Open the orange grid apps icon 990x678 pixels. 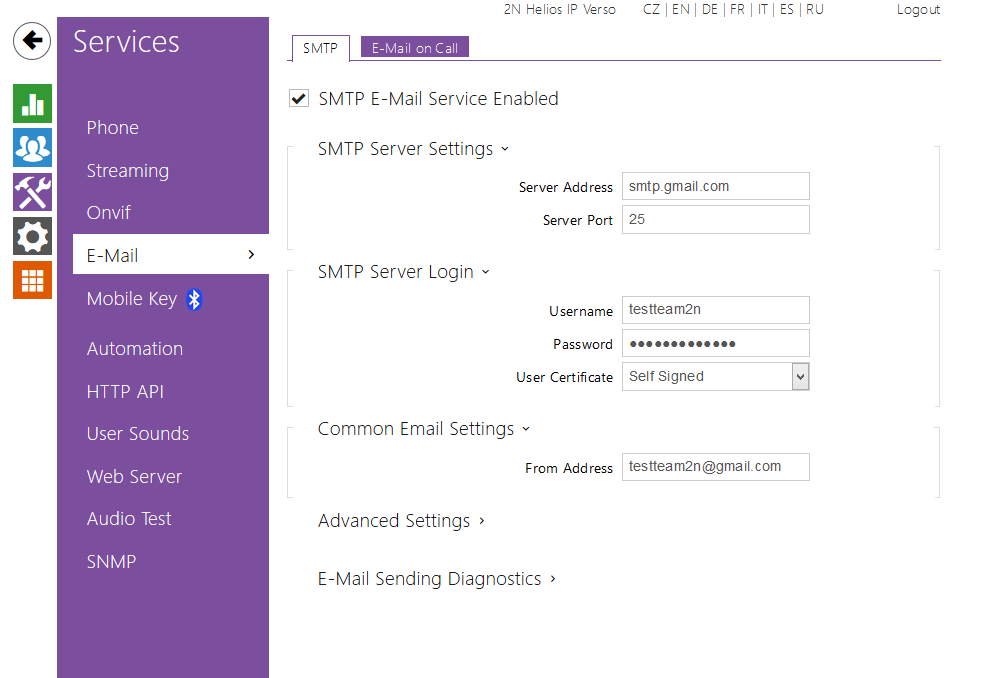[32, 281]
